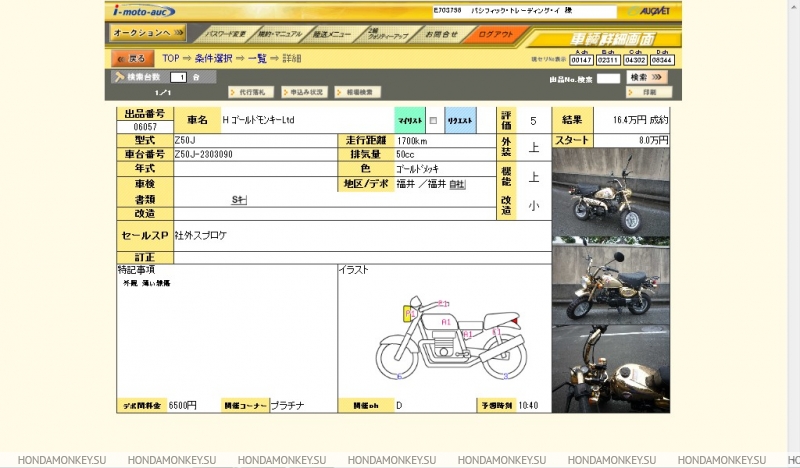Screen dimensions: 800x468
Task: Click the リクエスト blue button
Action: 460,120
